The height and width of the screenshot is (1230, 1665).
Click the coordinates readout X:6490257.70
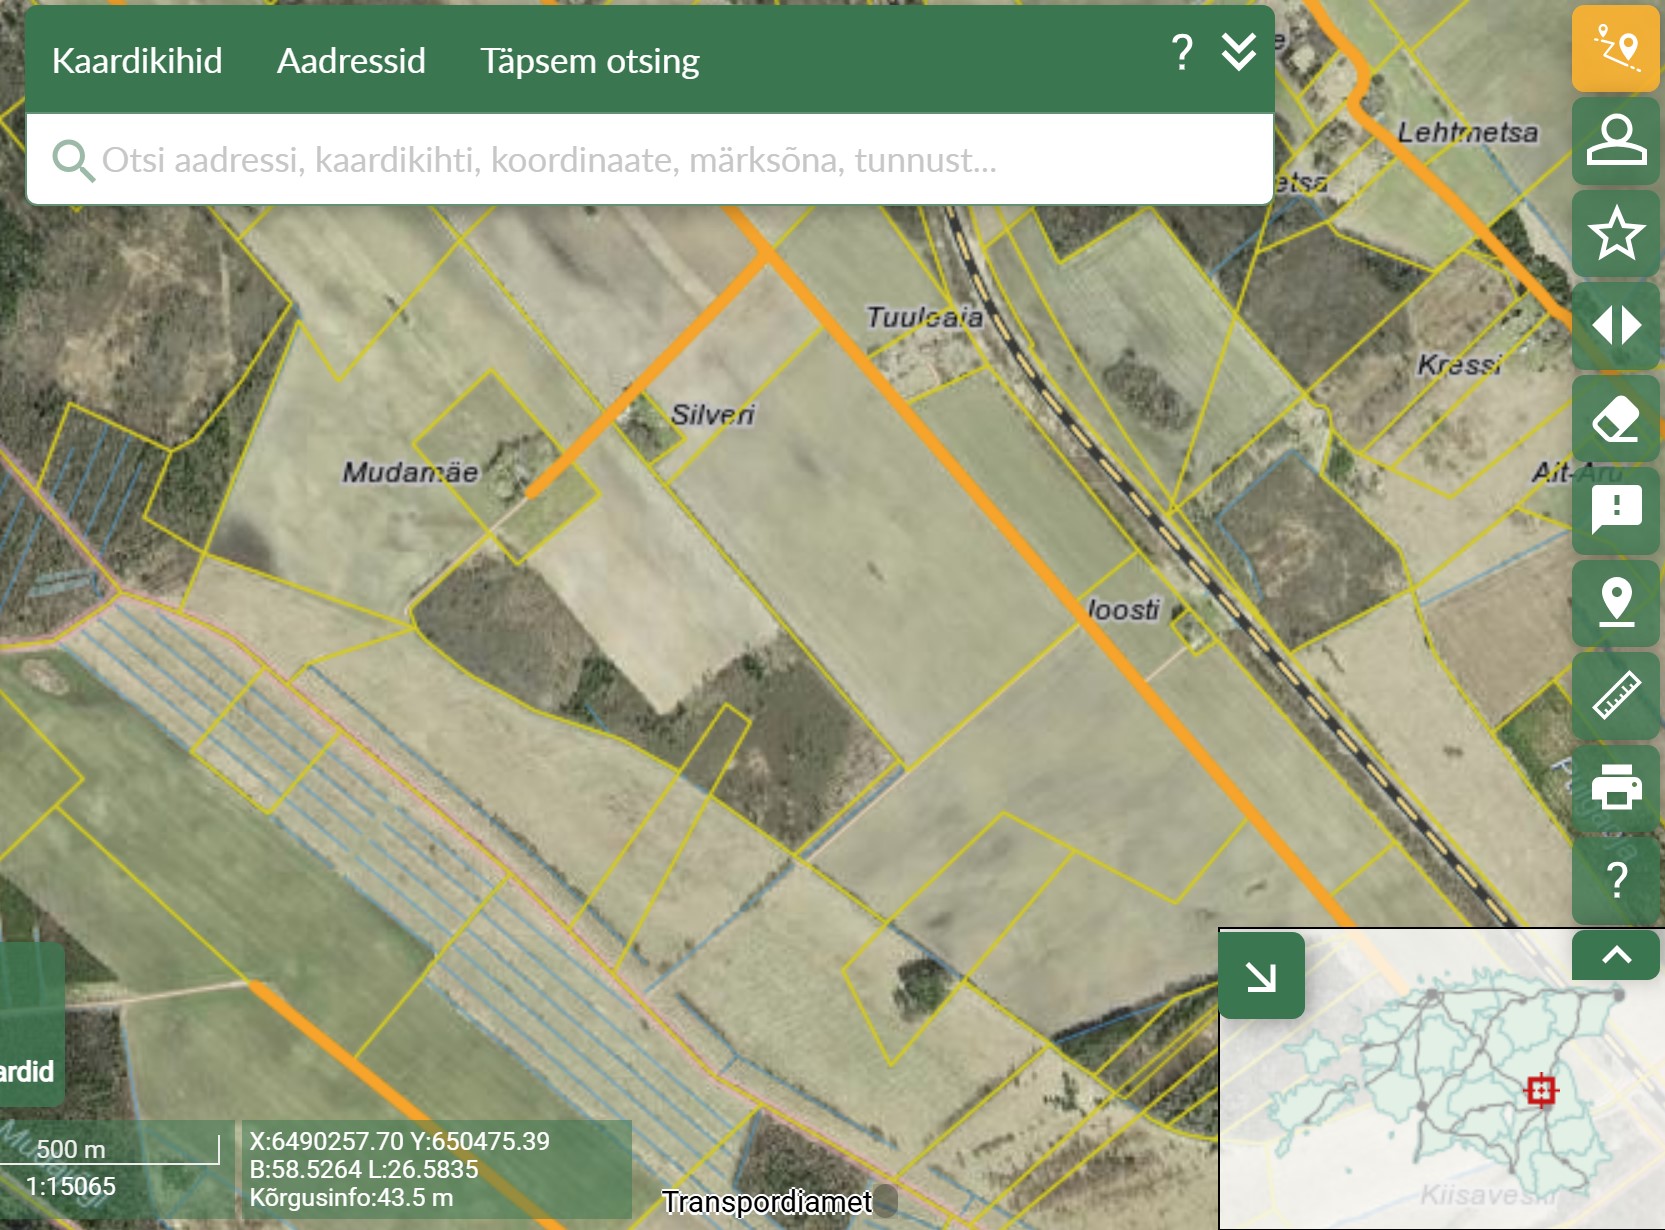click(399, 1141)
